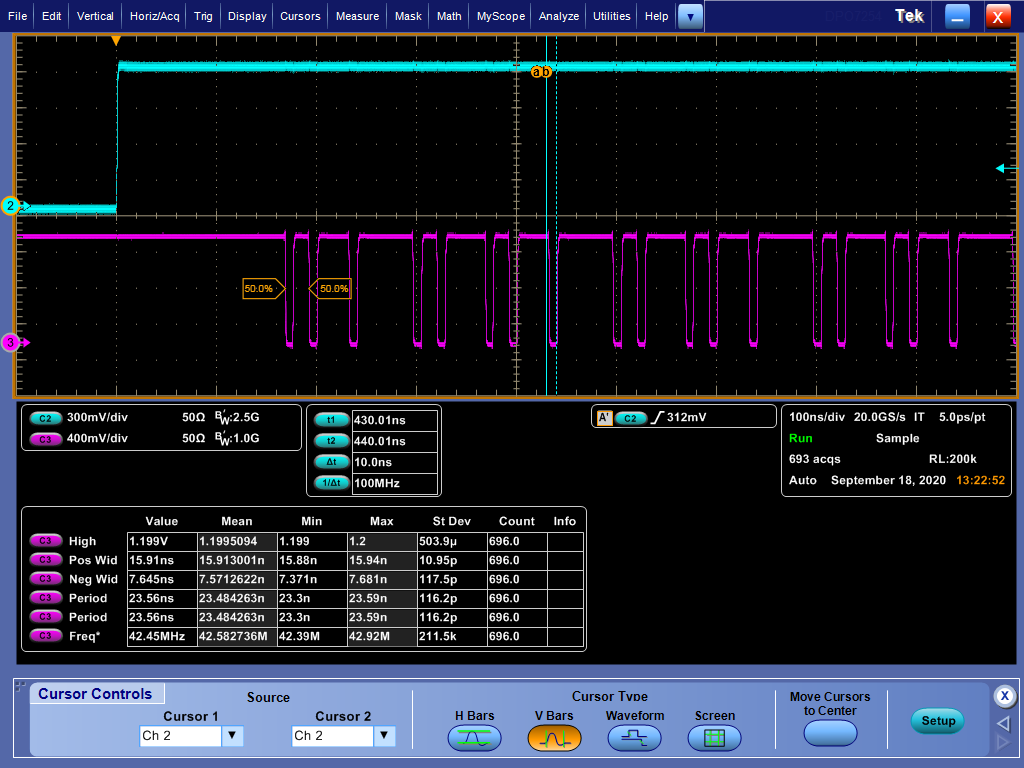Open the Cursor 1 source dropdown
The width and height of the screenshot is (1024, 768).
coord(232,736)
